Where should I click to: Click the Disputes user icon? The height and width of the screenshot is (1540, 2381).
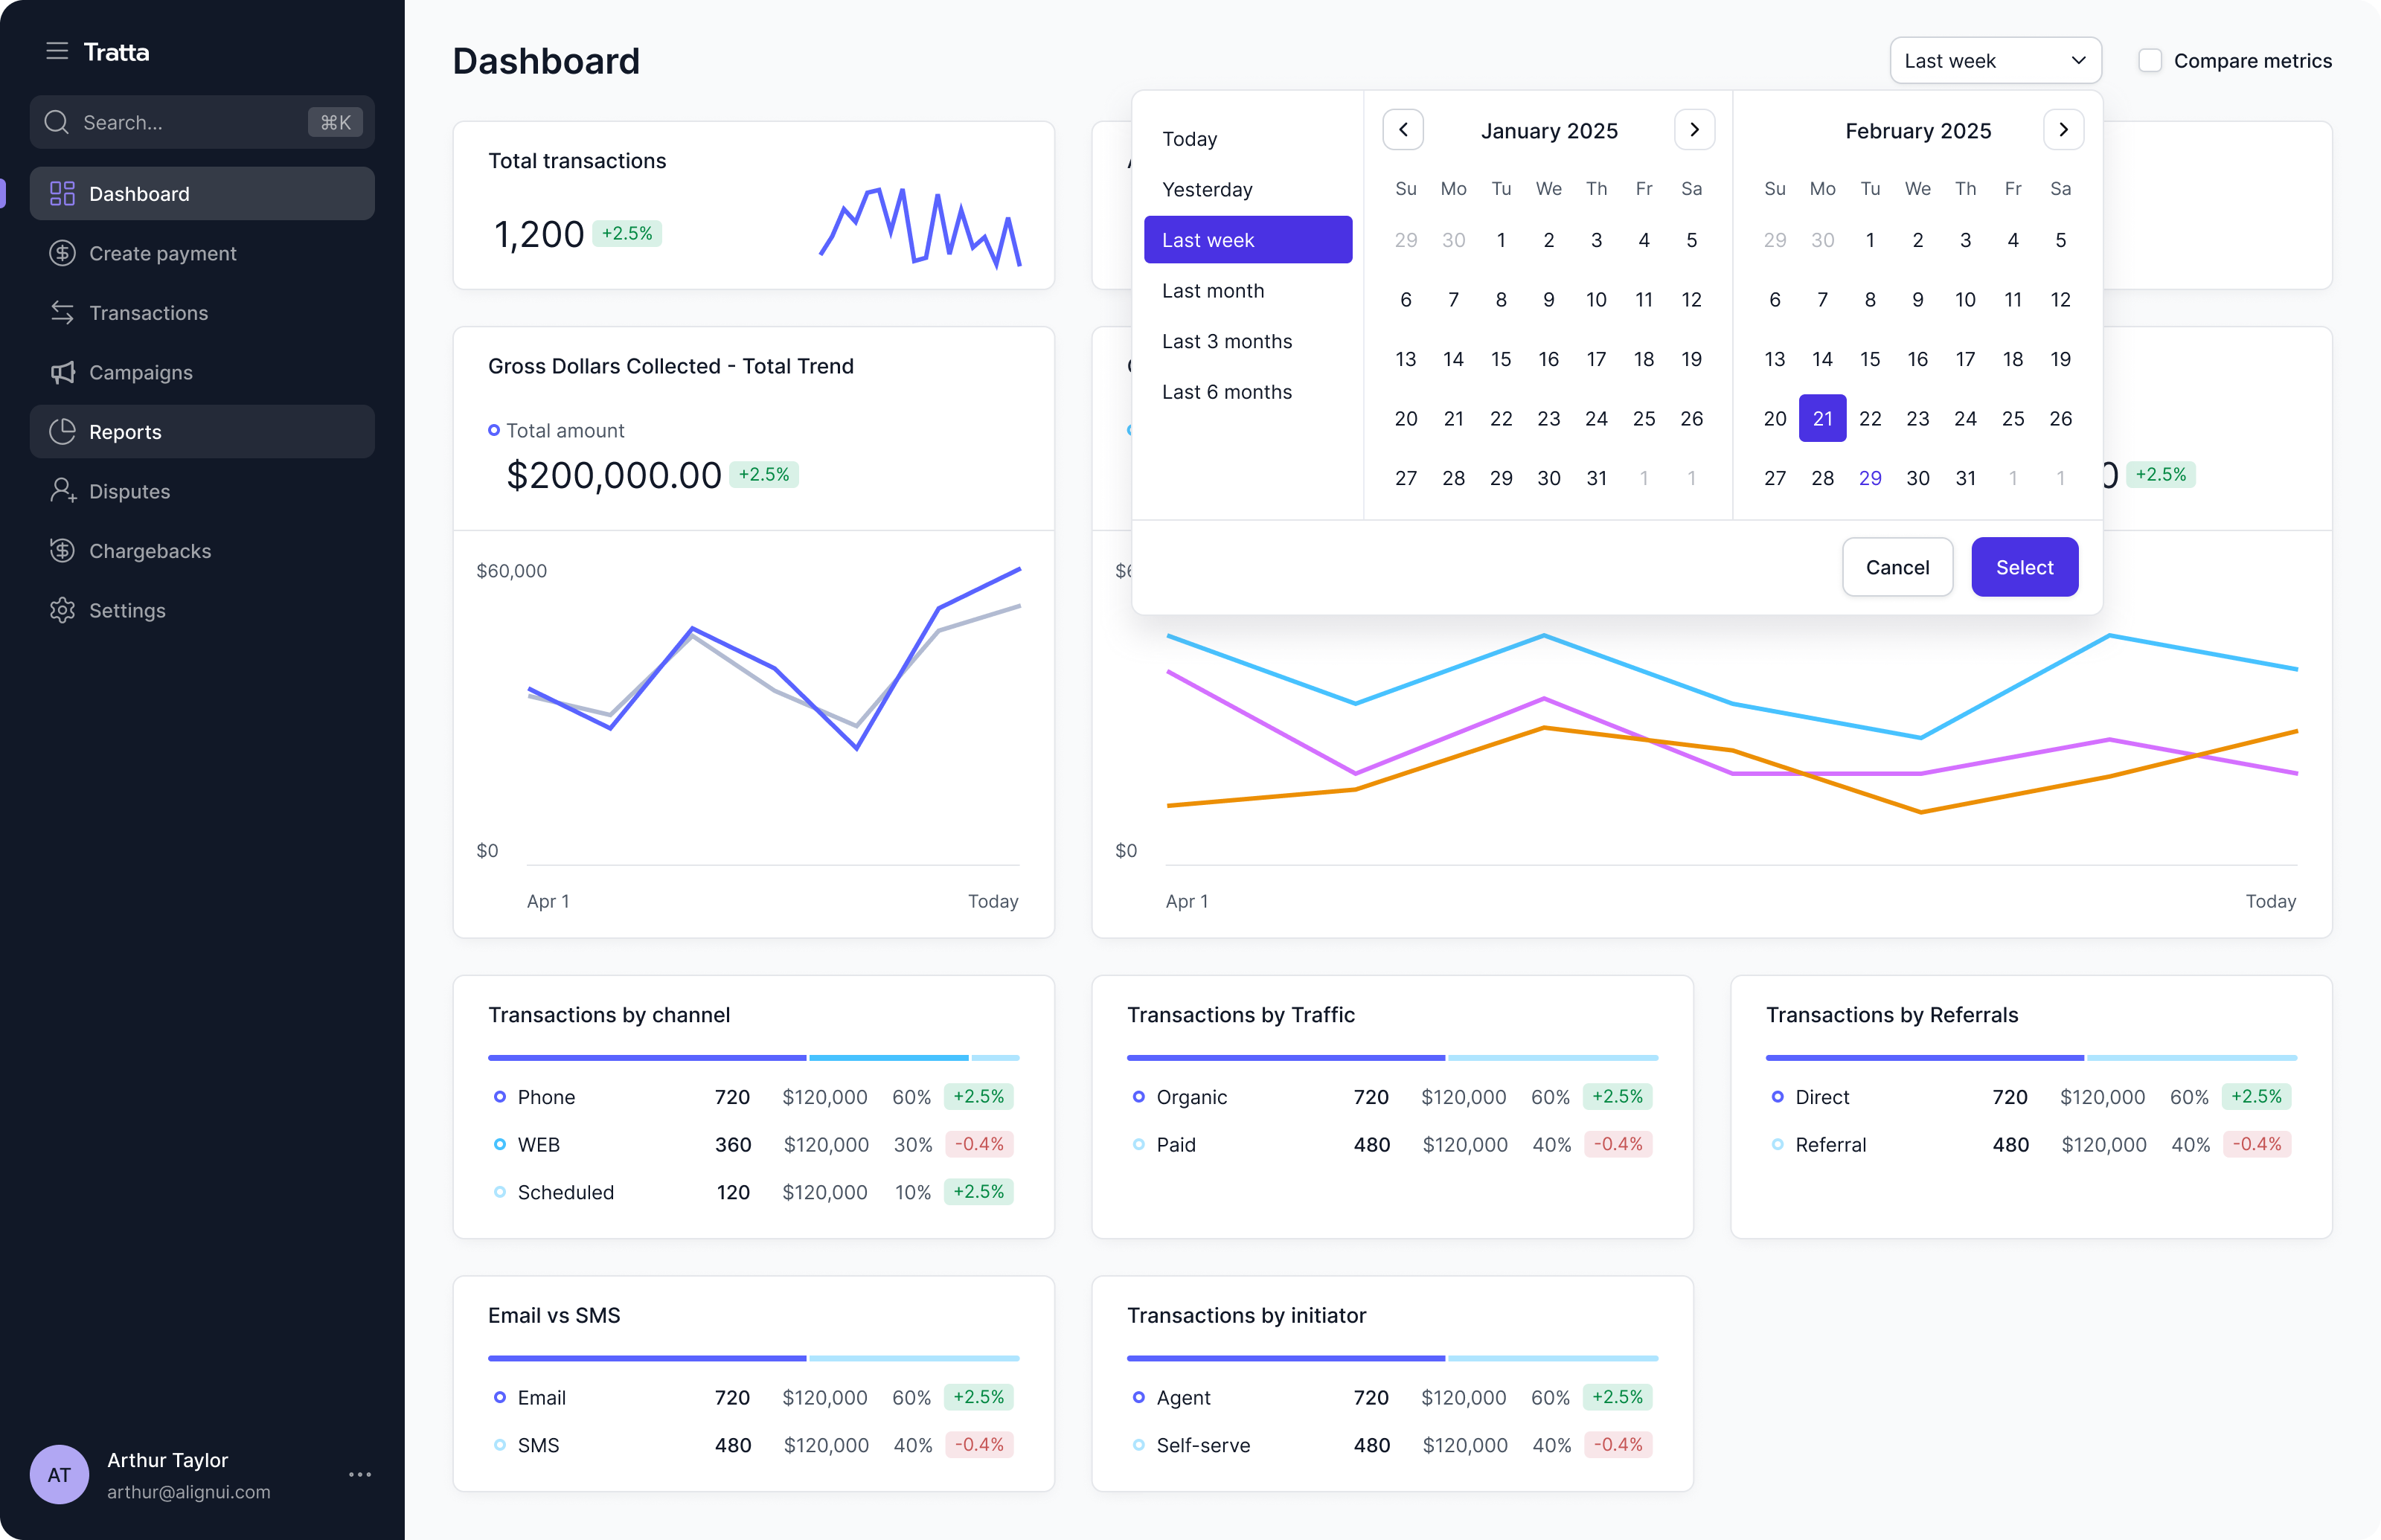point(62,491)
